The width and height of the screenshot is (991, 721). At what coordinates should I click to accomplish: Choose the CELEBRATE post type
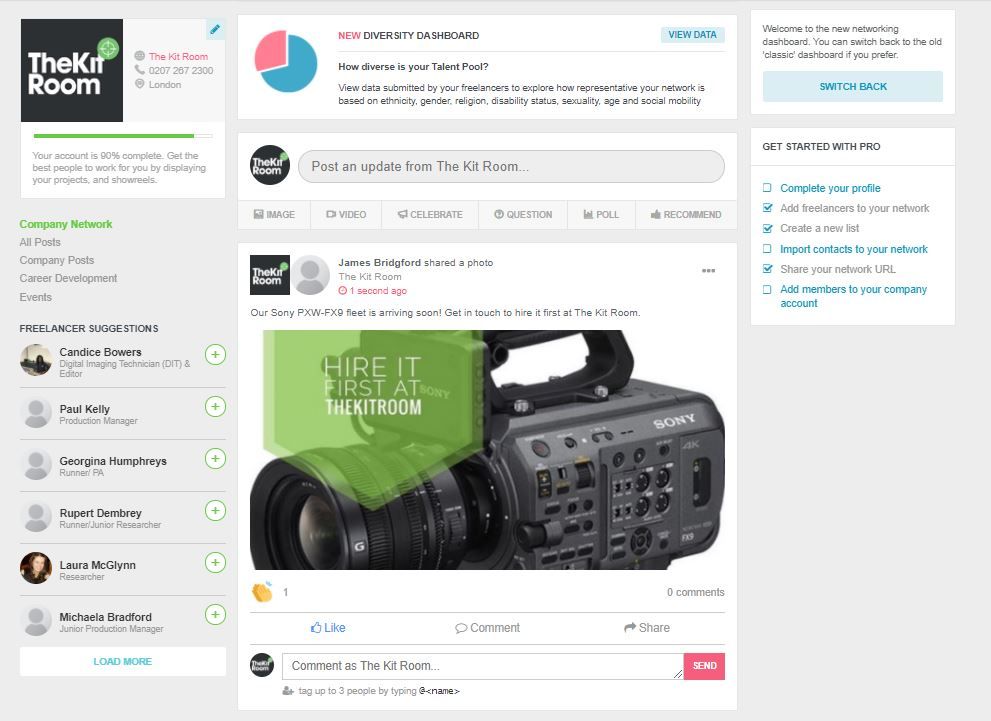[430, 215]
